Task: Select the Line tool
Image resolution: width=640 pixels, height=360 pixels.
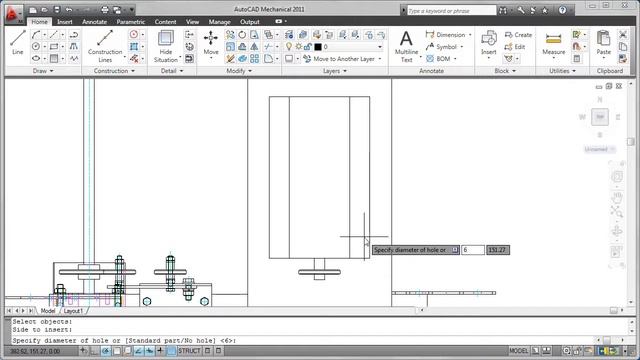Action: tap(18, 42)
